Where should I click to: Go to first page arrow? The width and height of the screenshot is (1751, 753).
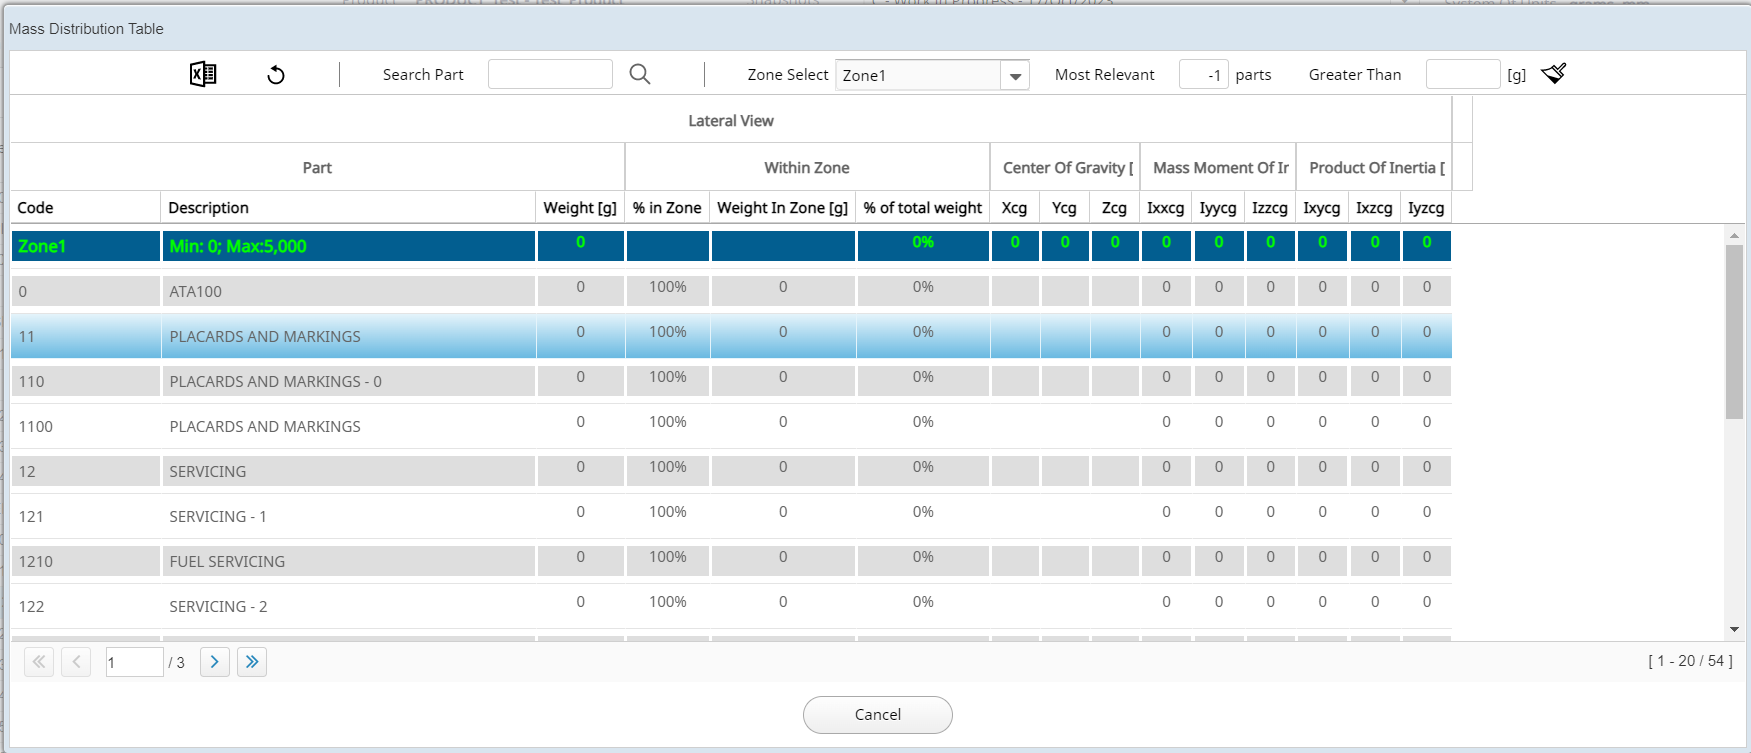39,662
